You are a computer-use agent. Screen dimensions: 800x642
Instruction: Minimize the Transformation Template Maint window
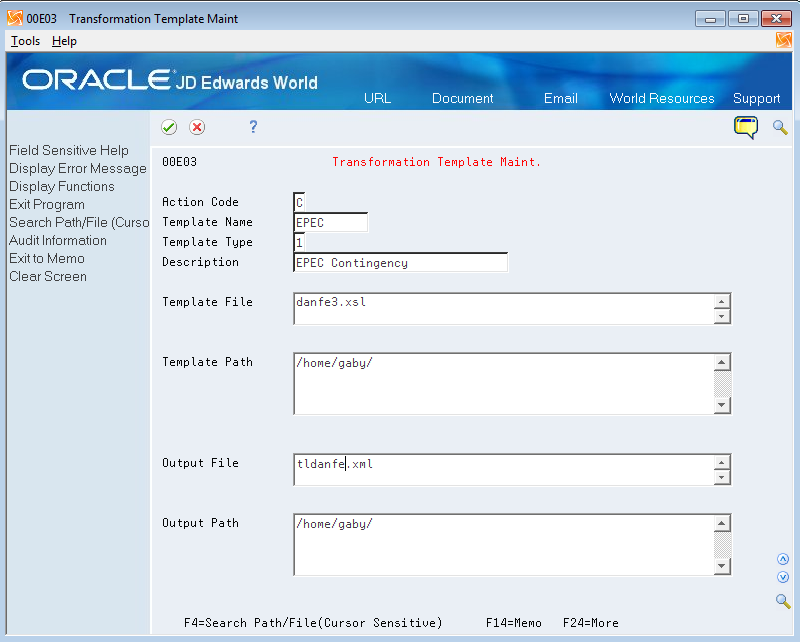coord(710,19)
